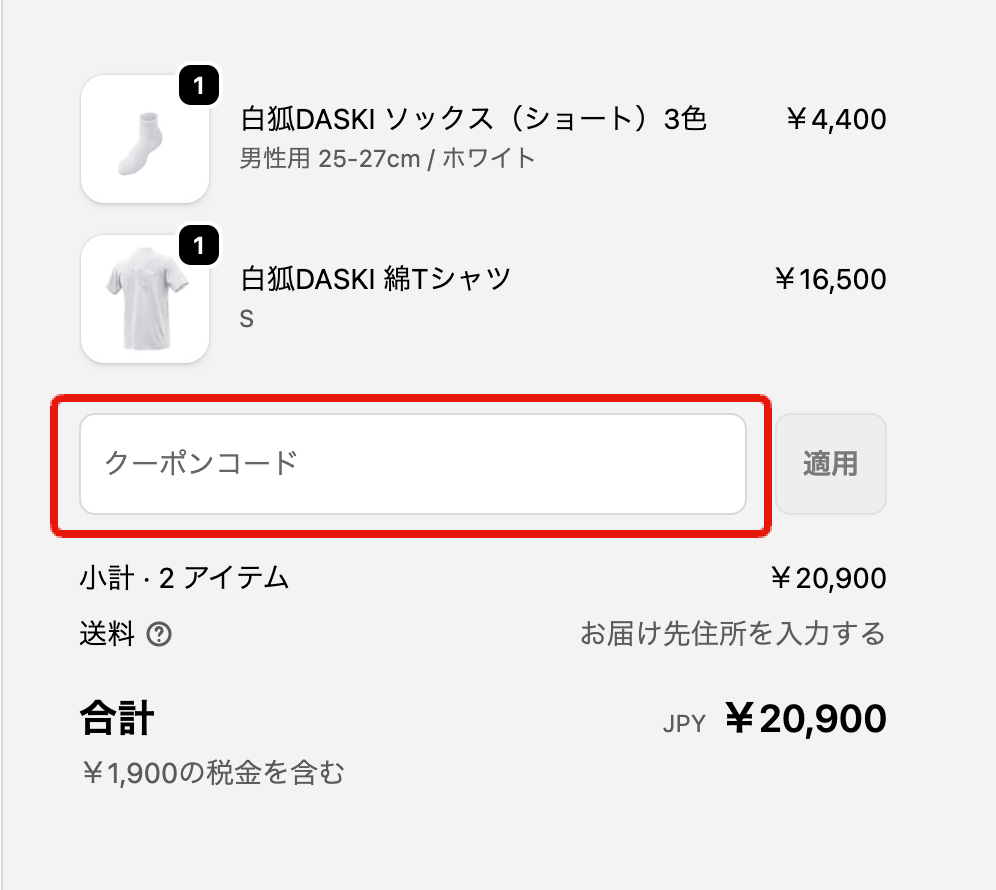Screen dimensions: 996x890
Task: Click the subtotal amount ¥20,900
Action: click(x=828, y=578)
